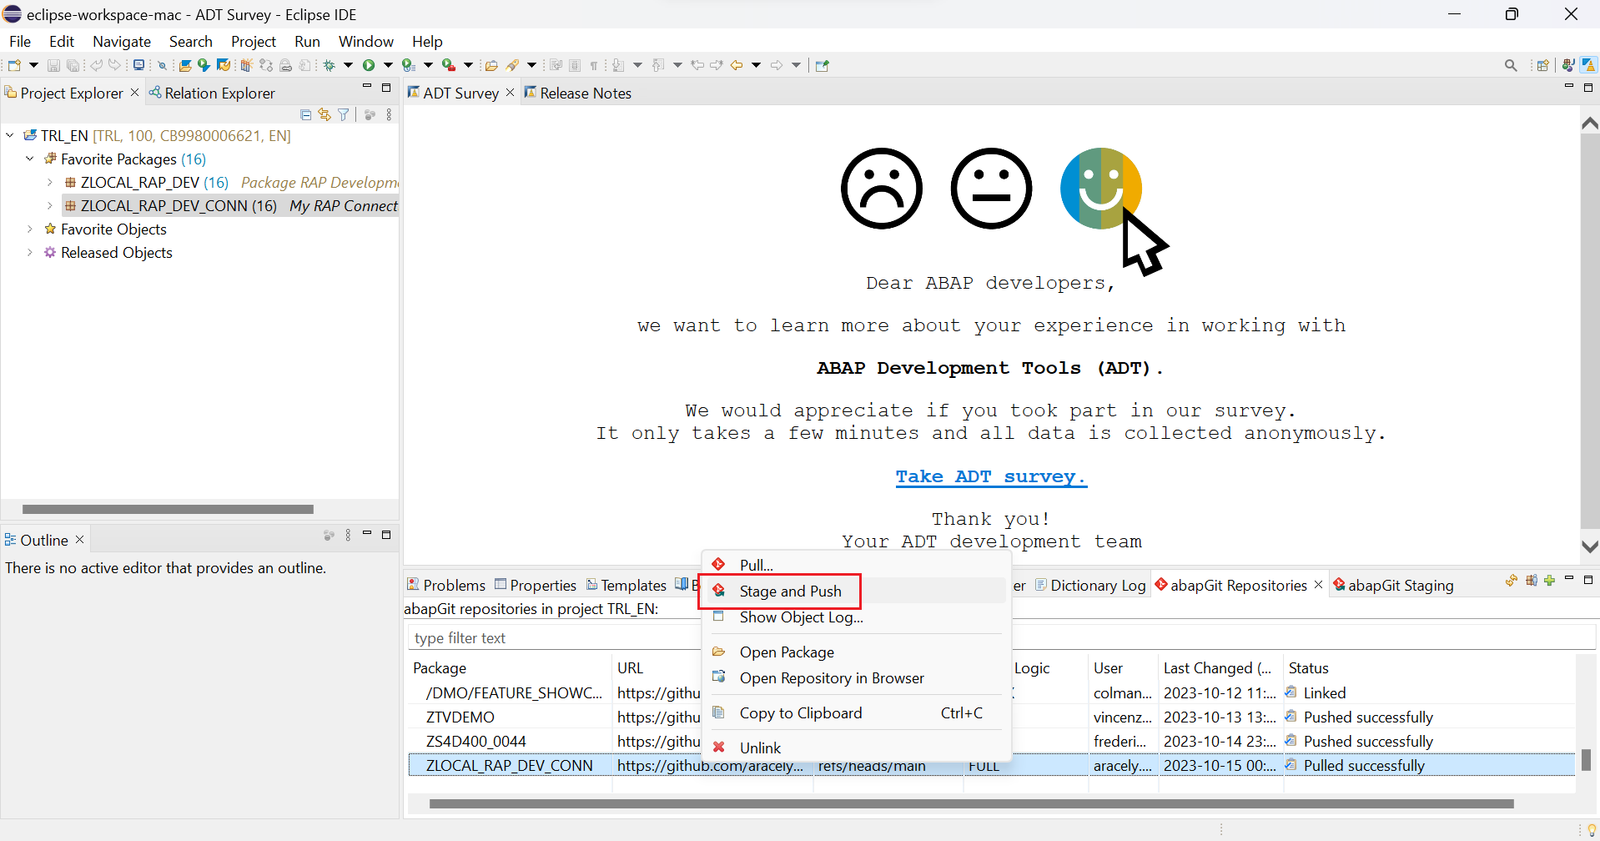The image size is (1600, 841).
Task: Click the Open Perspective icon
Action: [x=1543, y=65]
